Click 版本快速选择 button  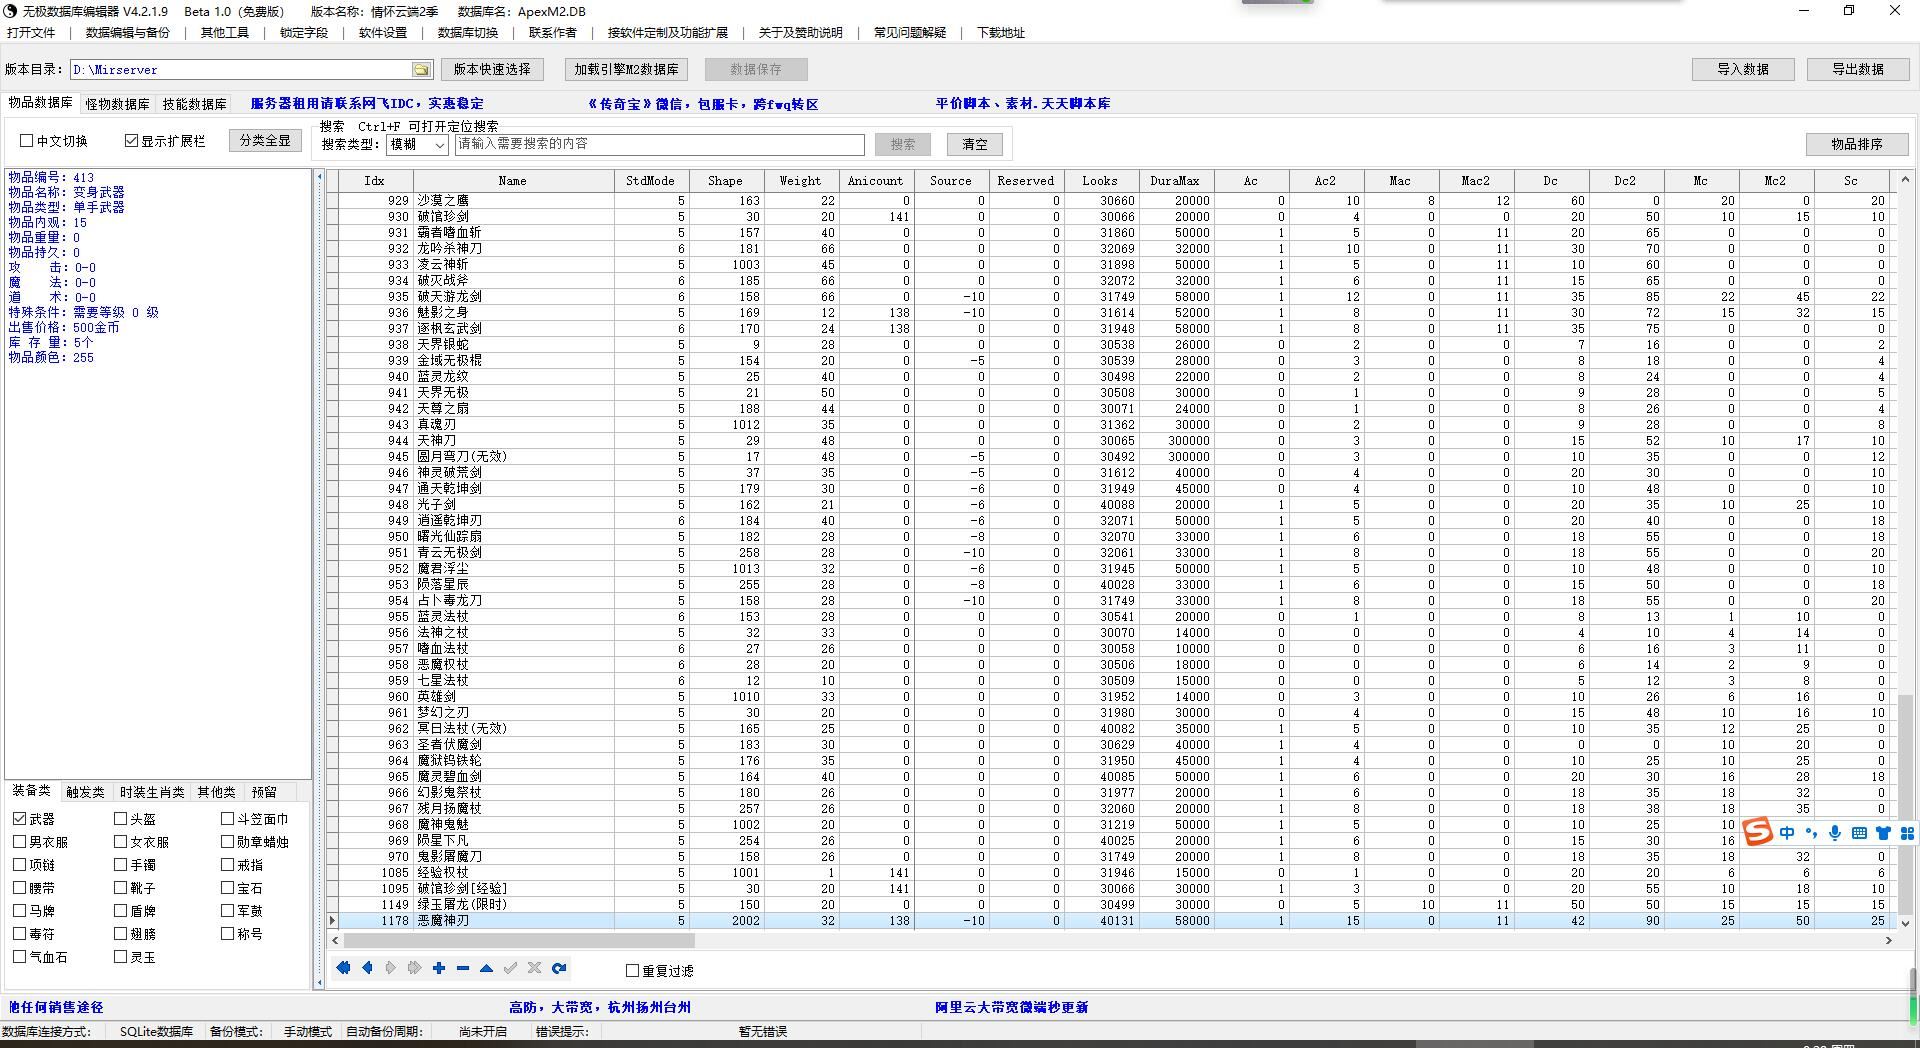(492, 69)
